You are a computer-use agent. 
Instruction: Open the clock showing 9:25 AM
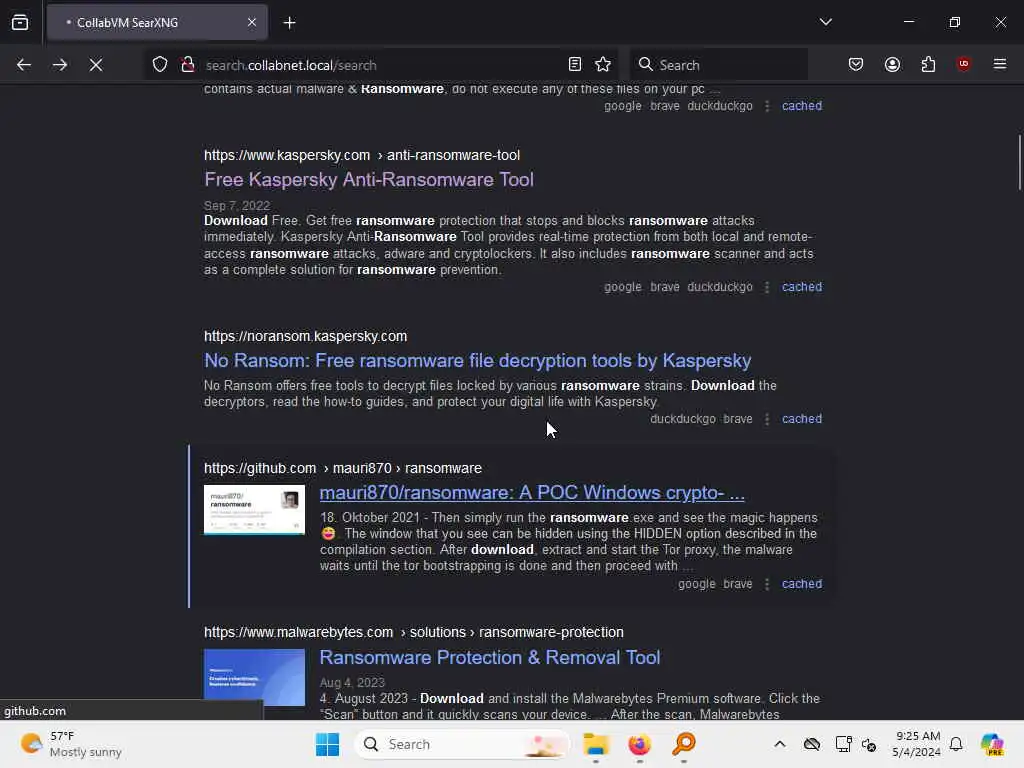click(917, 744)
